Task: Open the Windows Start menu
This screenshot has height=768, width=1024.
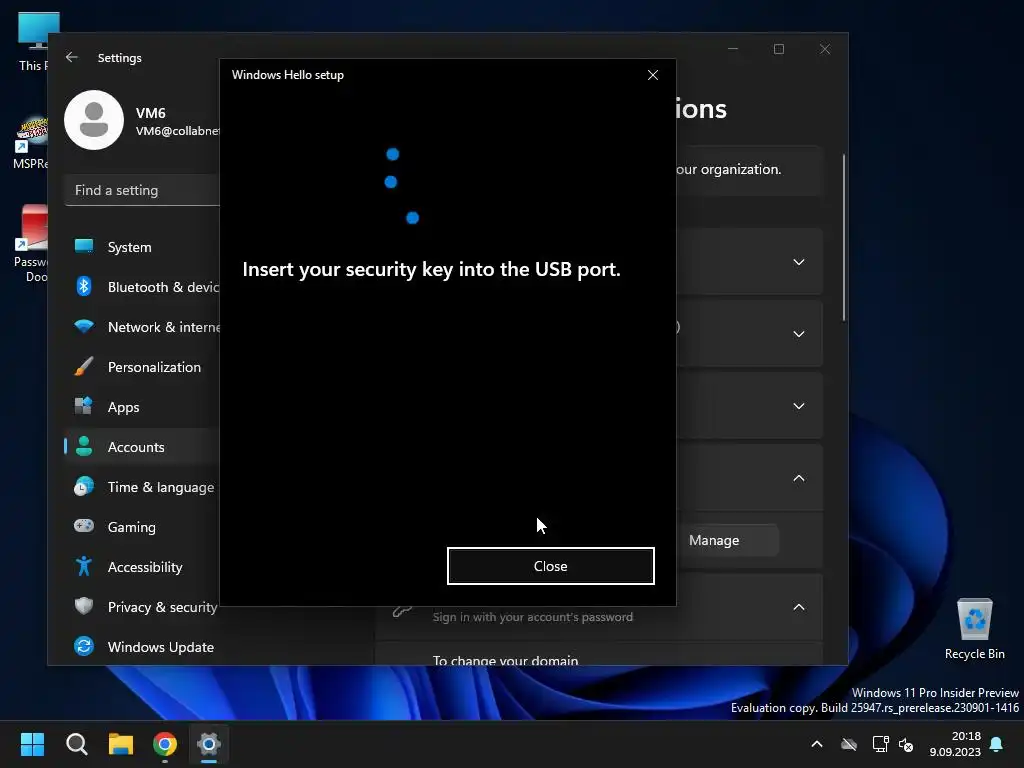Action: pos(32,744)
